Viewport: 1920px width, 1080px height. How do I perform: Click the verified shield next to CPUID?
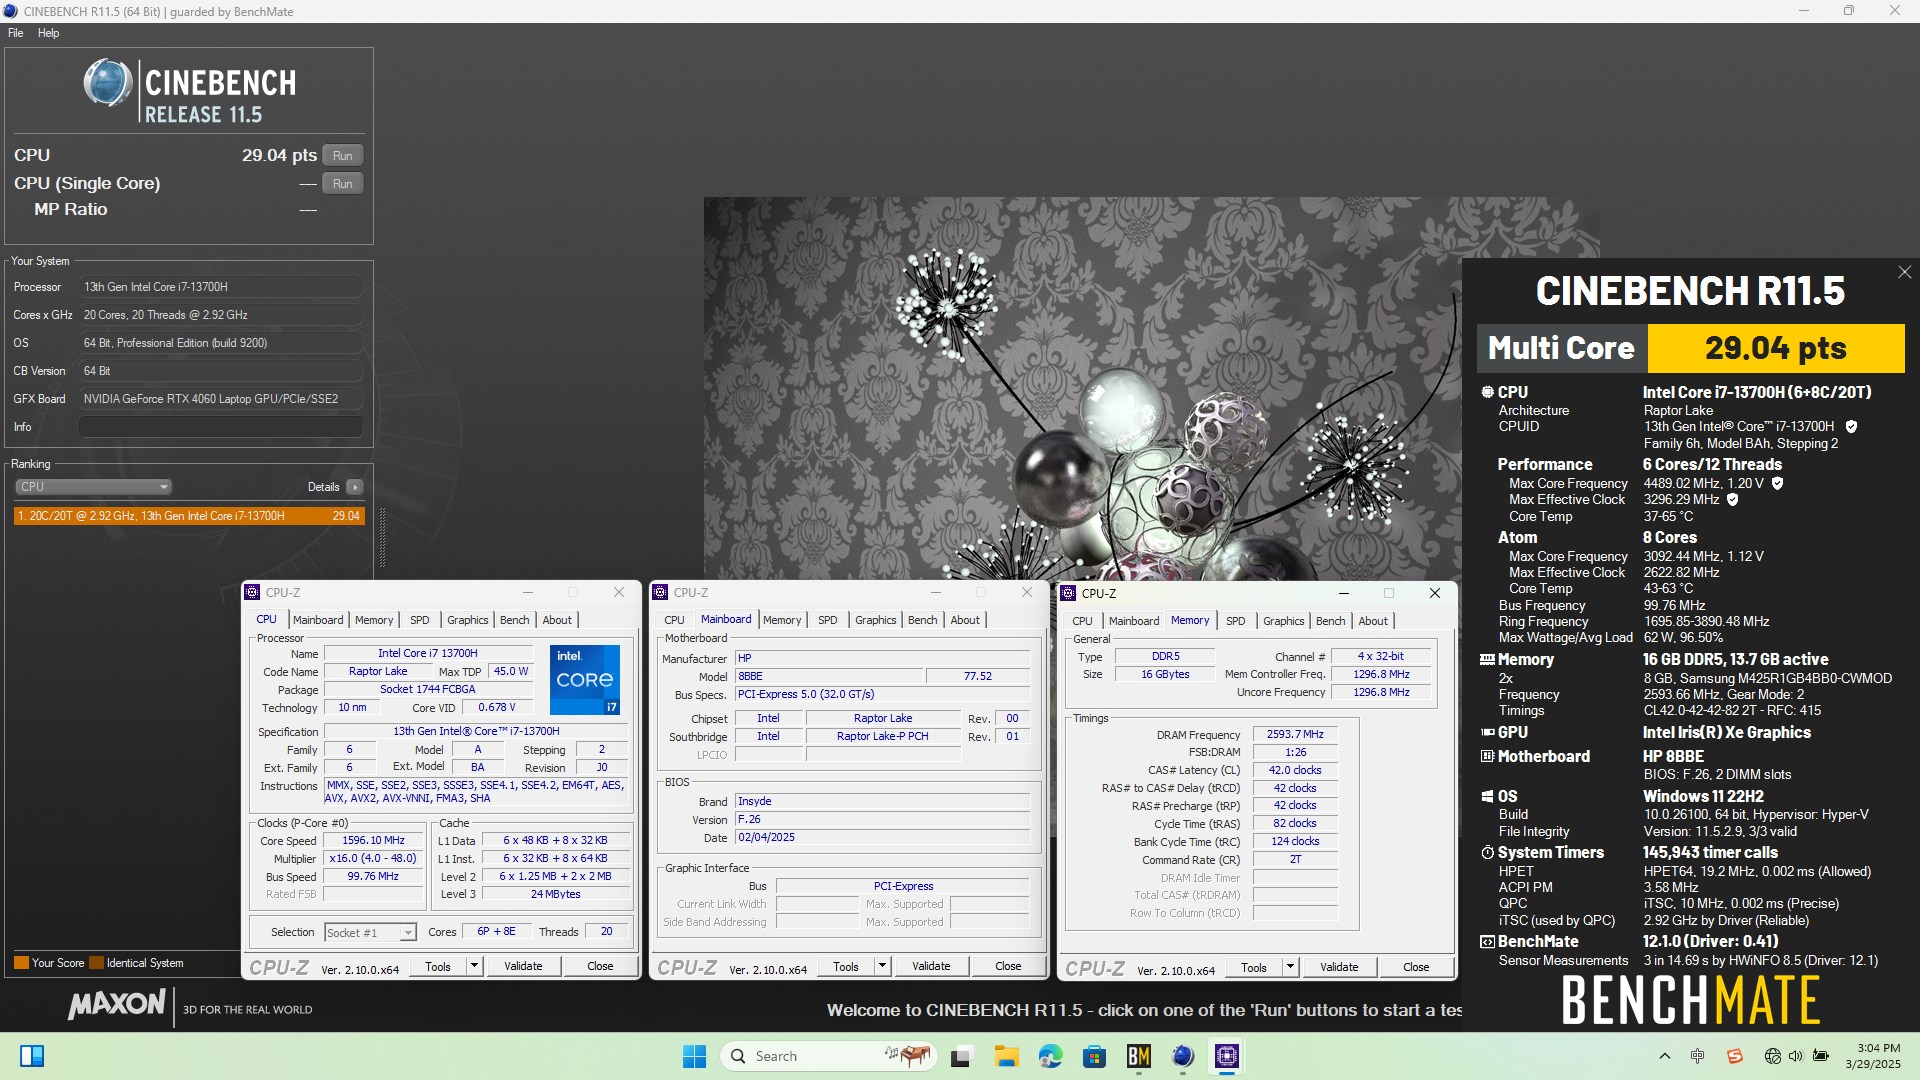[1851, 427]
